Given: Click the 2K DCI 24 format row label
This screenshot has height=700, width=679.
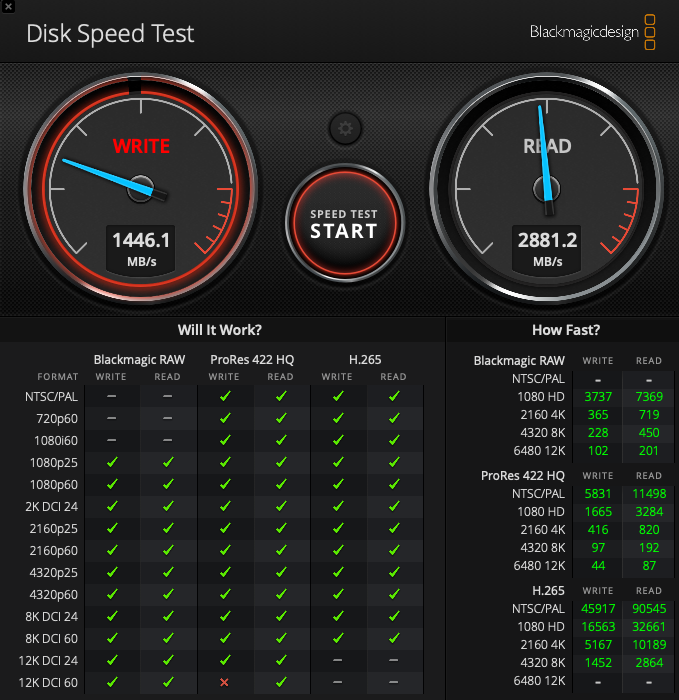Looking at the screenshot, I should click(51, 507).
